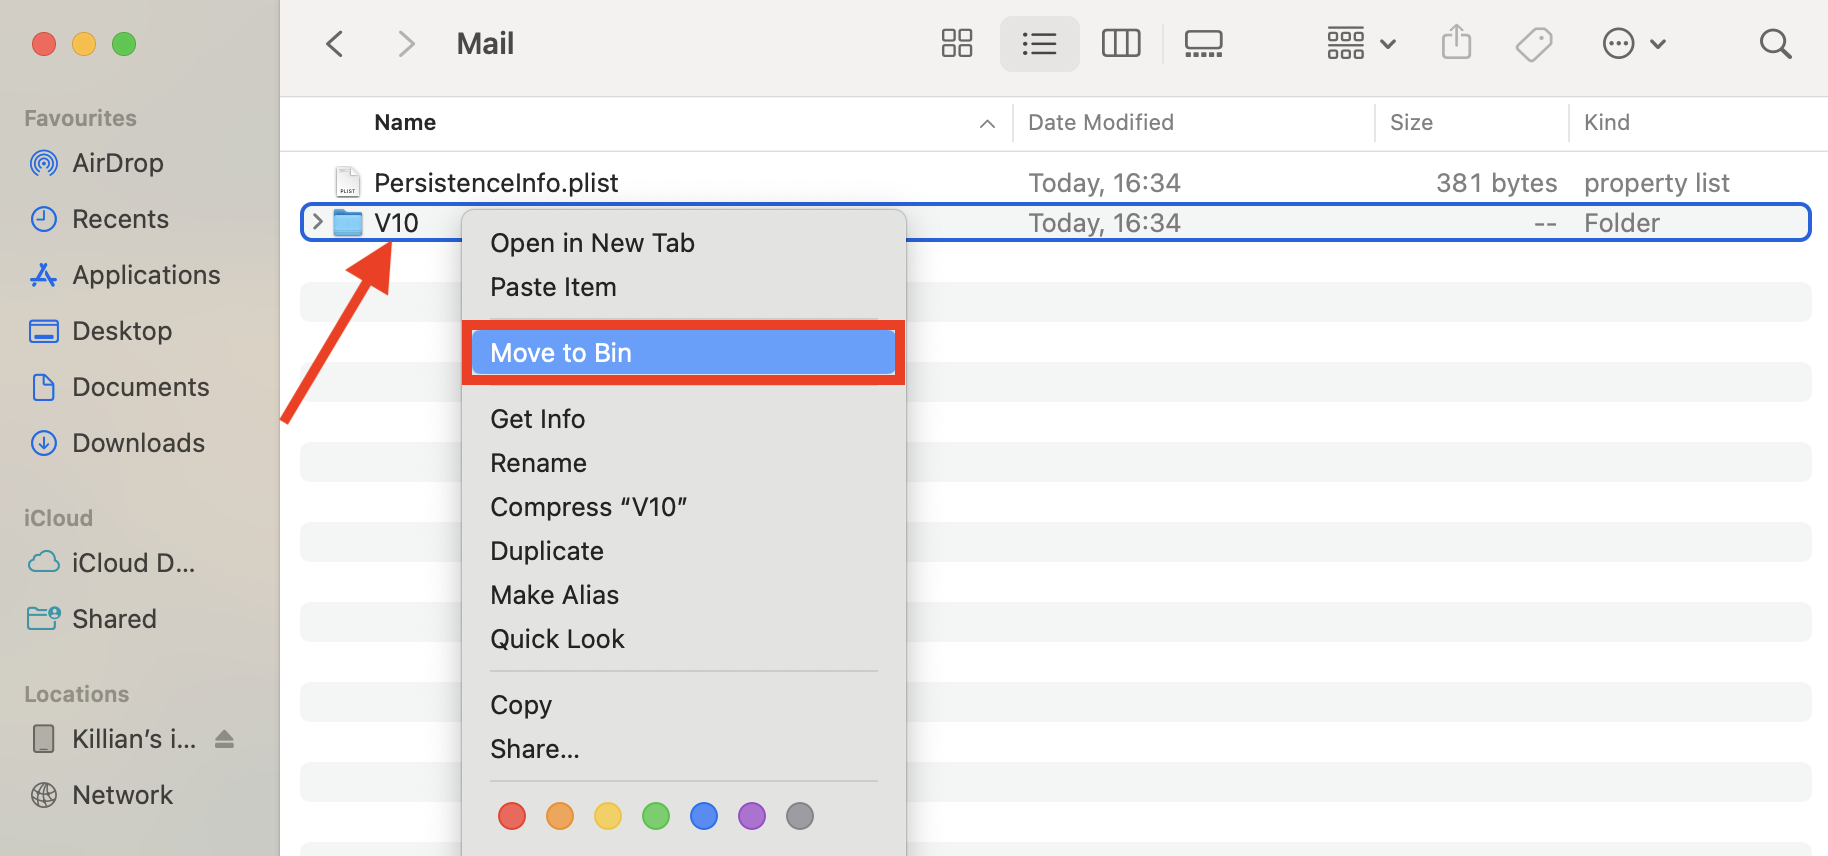Image resolution: width=1828 pixels, height=856 pixels.
Task: Click the Share toolbar icon
Action: coord(1457,43)
